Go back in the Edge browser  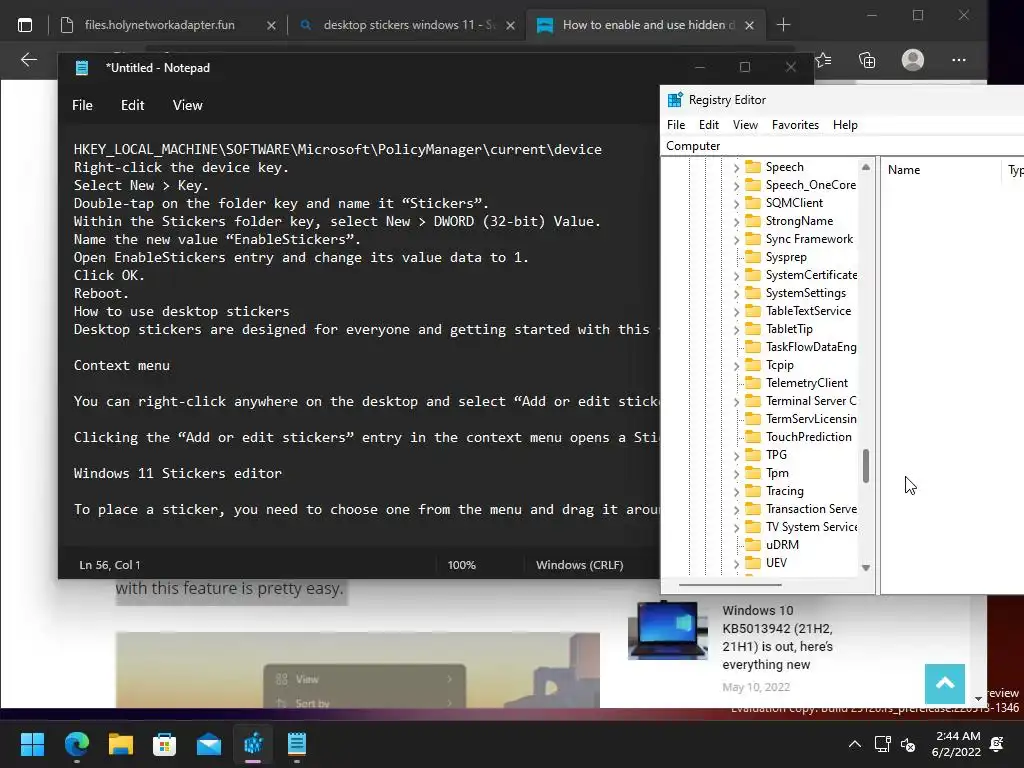click(29, 60)
